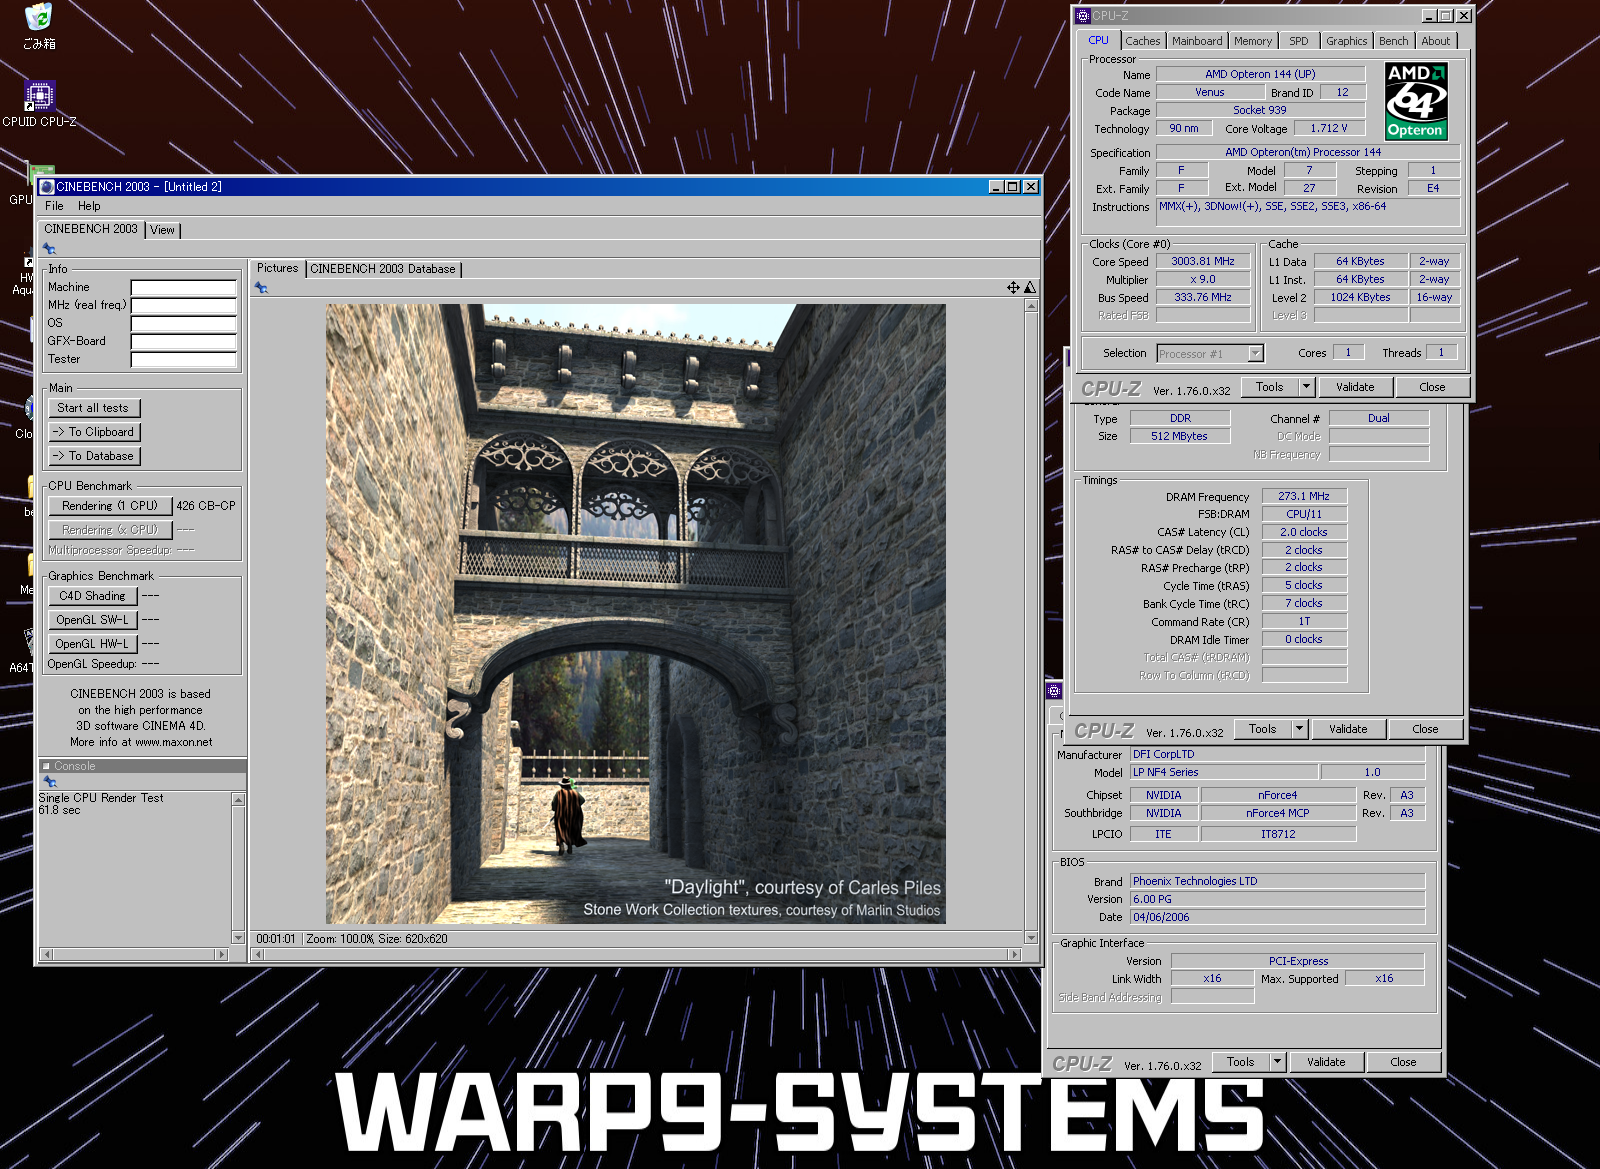This screenshot has width=1600, height=1169.
Task: Click the picture vertical scrollbar down arrow
Action: click(1031, 938)
